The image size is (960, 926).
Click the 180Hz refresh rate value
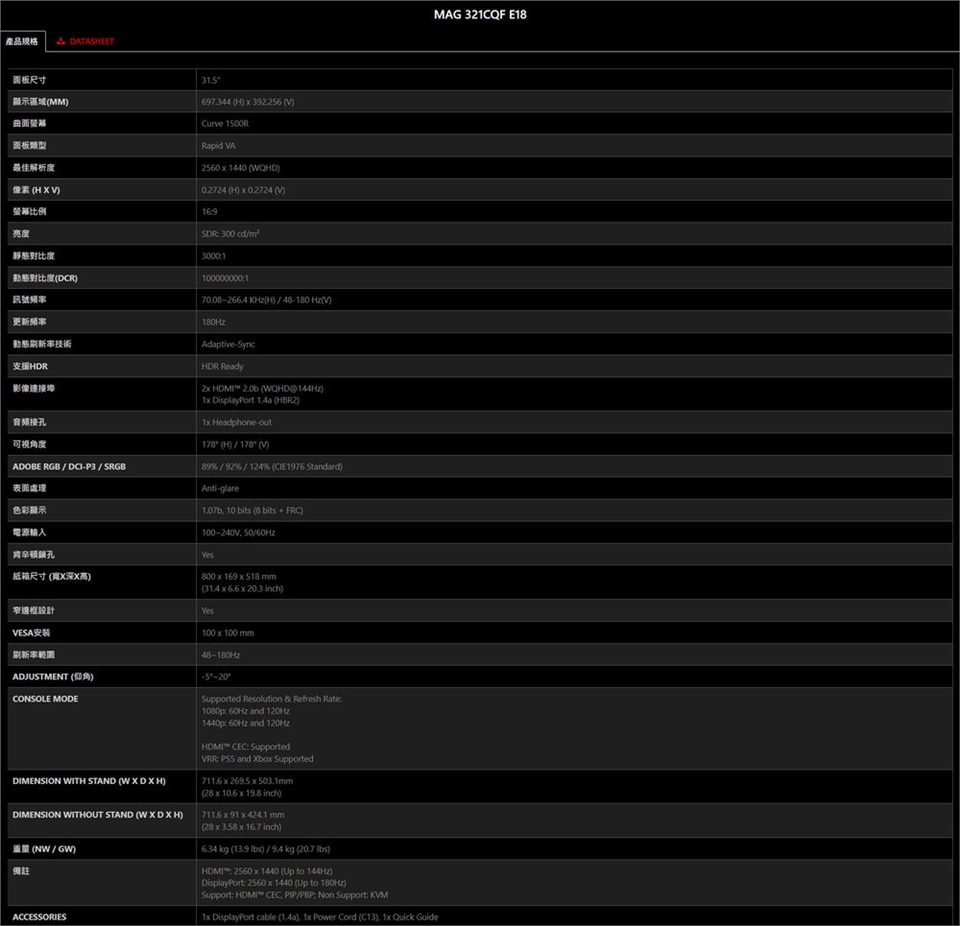click(x=213, y=321)
